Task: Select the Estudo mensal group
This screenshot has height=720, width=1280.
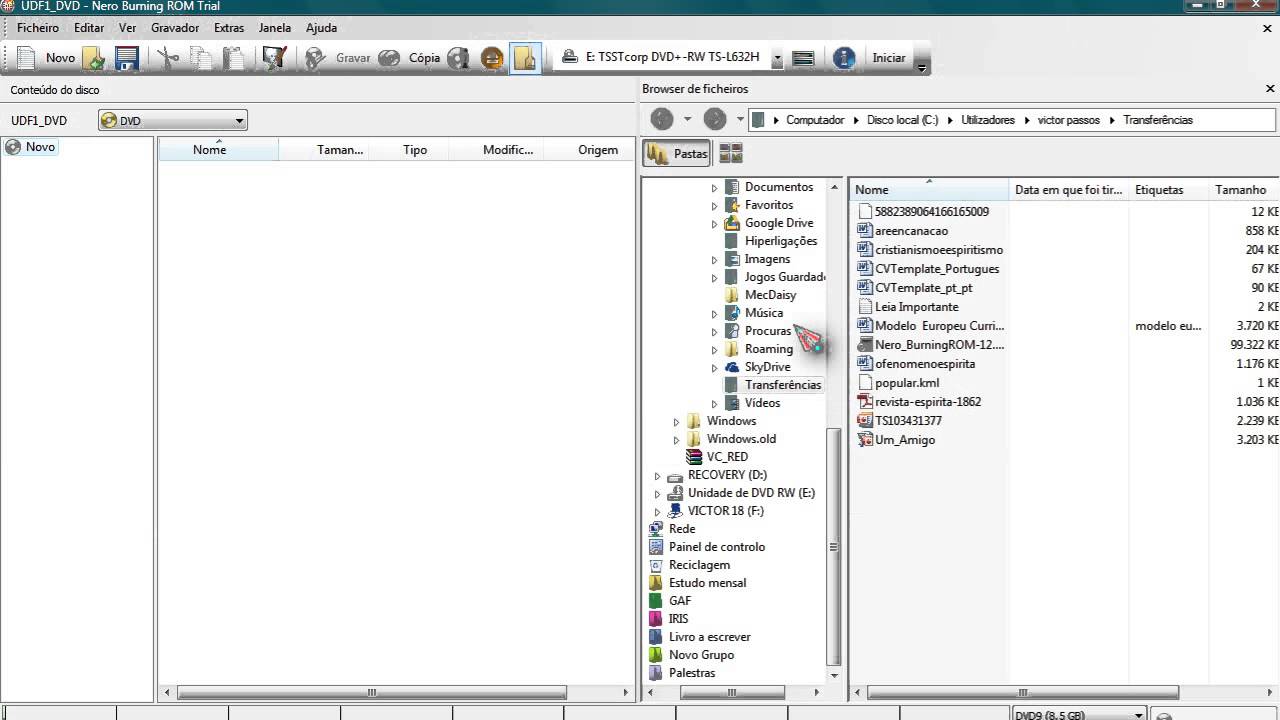Action: point(707,583)
